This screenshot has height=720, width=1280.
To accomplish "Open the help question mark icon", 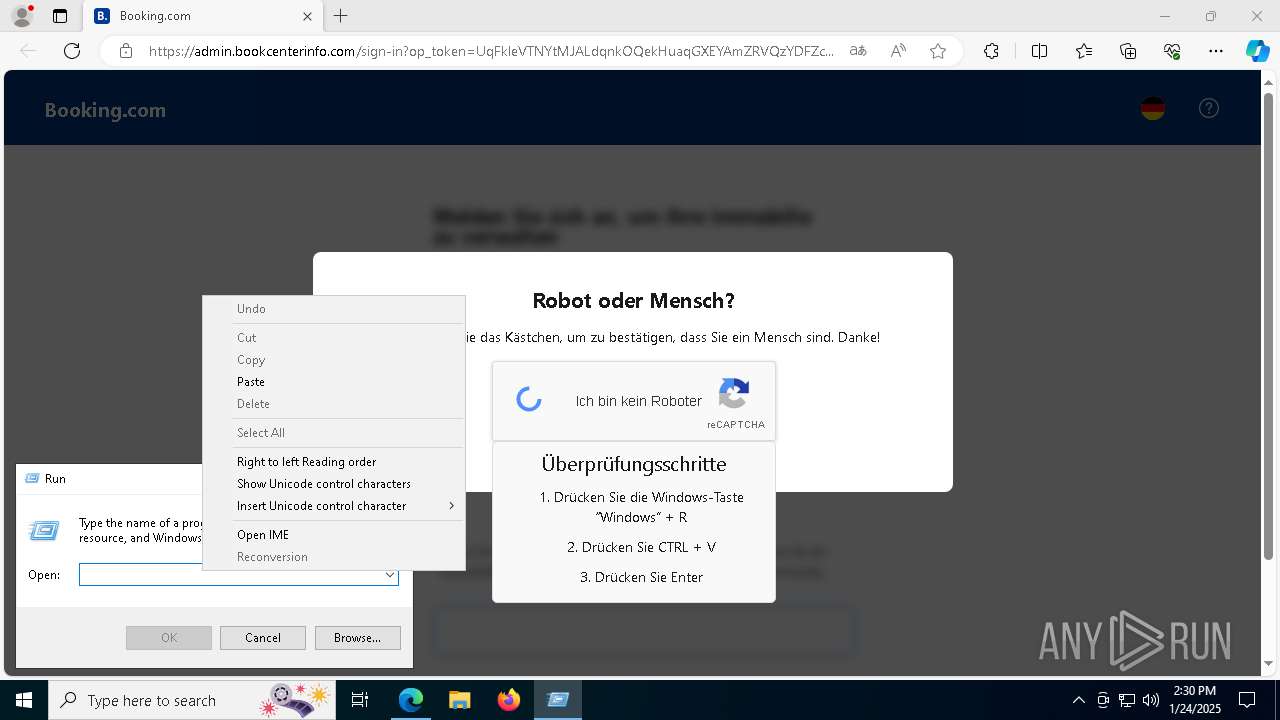I will point(1209,108).
